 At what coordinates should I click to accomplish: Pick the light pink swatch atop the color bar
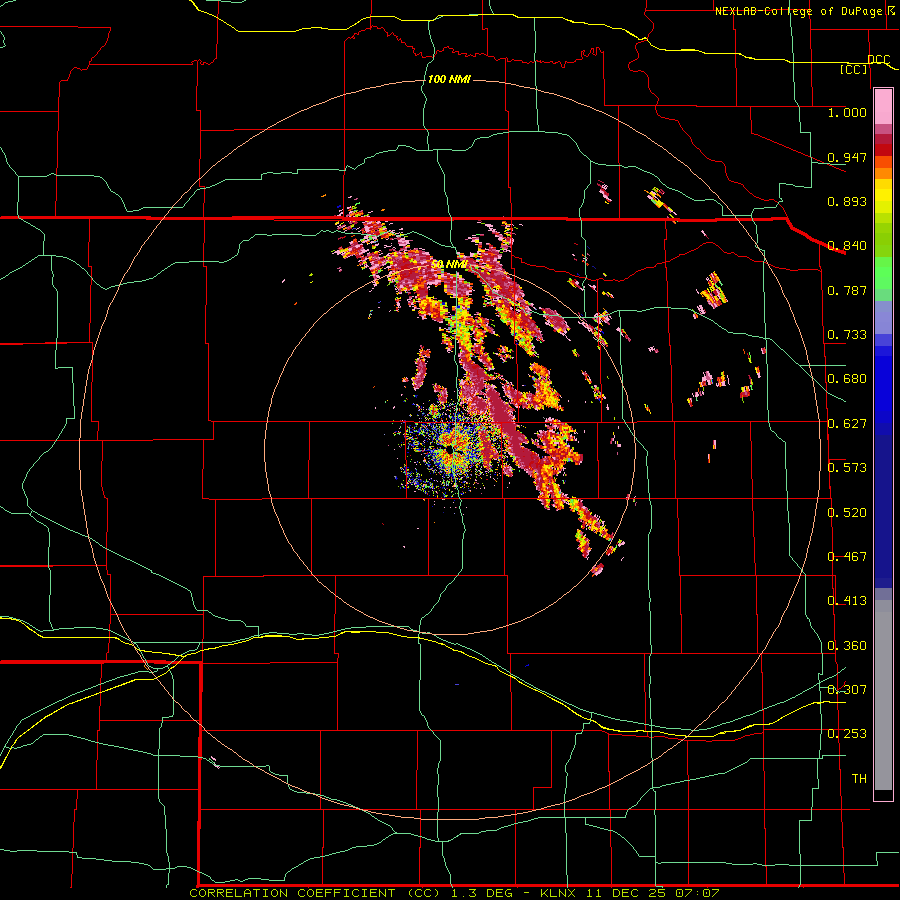tap(883, 107)
